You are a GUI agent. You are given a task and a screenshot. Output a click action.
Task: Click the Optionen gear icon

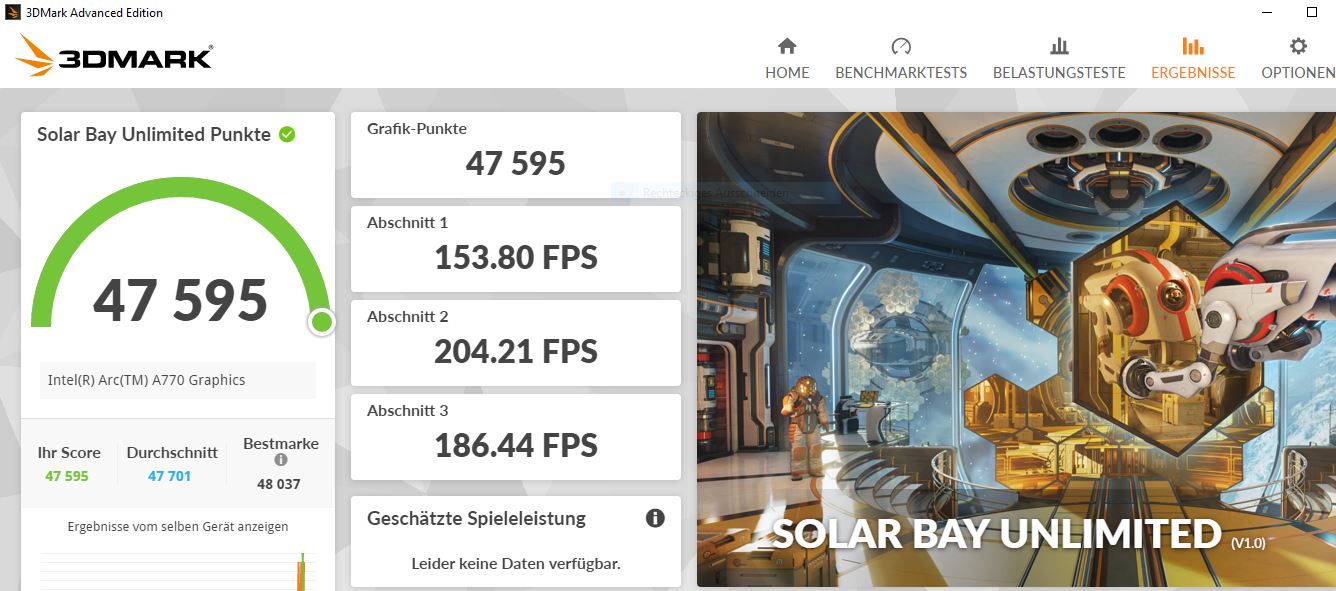tap(1298, 46)
